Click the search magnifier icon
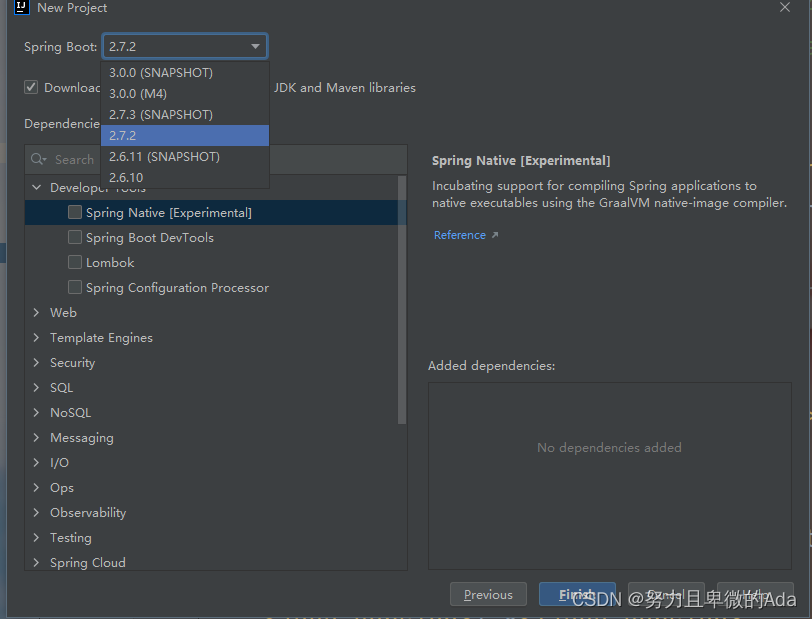The height and width of the screenshot is (619, 812). click(38, 159)
